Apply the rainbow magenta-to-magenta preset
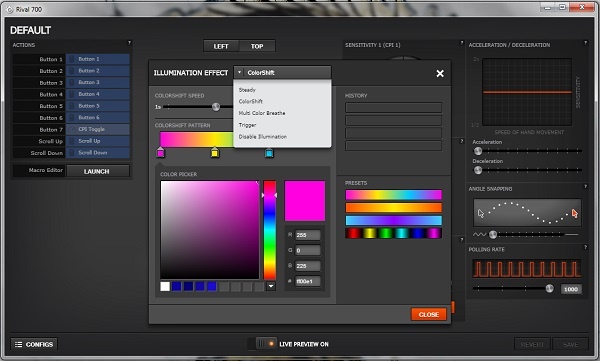The image size is (600, 361). (393, 195)
